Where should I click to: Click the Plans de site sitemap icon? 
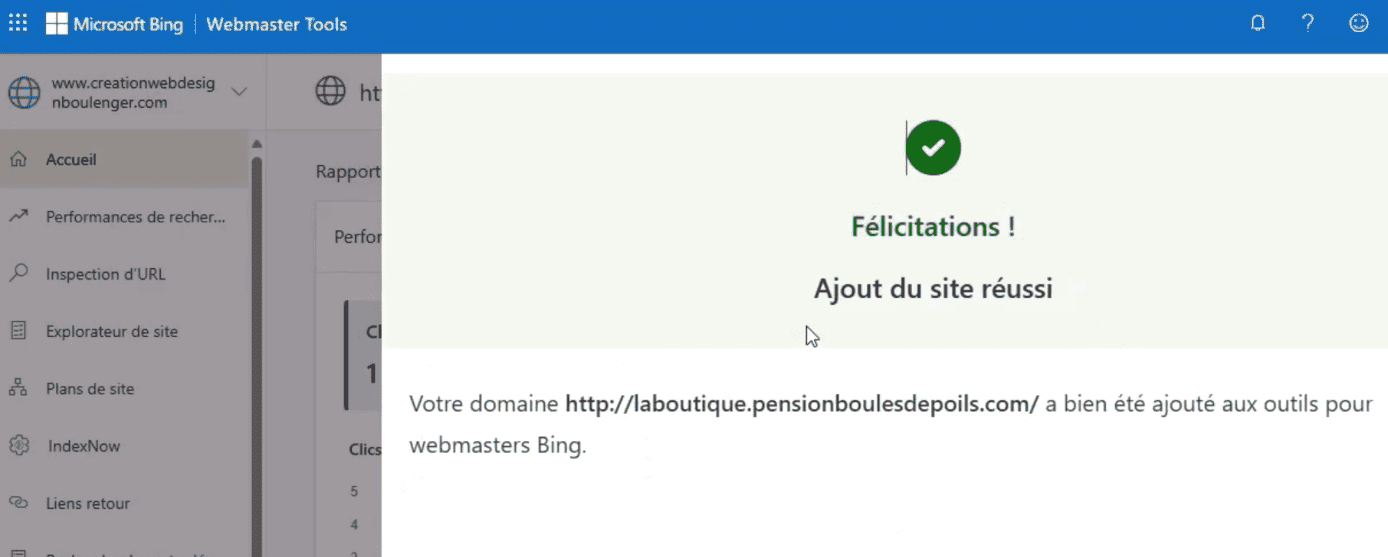pos(18,388)
